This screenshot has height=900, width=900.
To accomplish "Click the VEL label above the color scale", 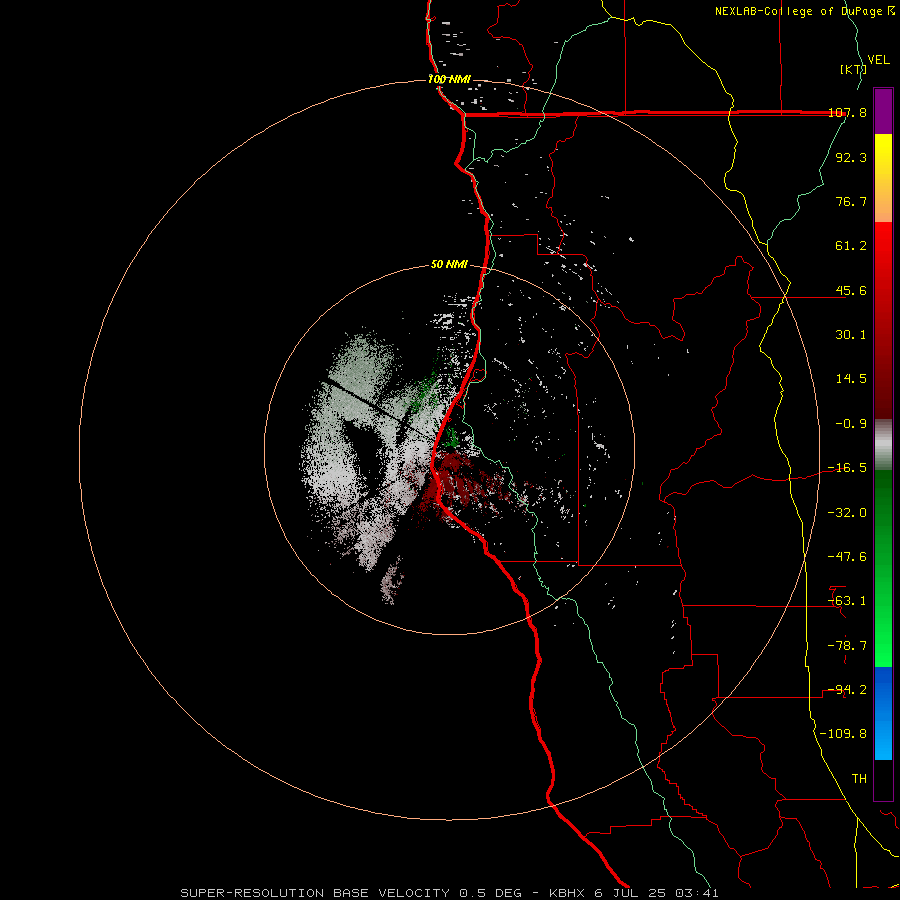I will click(x=878, y=60).
